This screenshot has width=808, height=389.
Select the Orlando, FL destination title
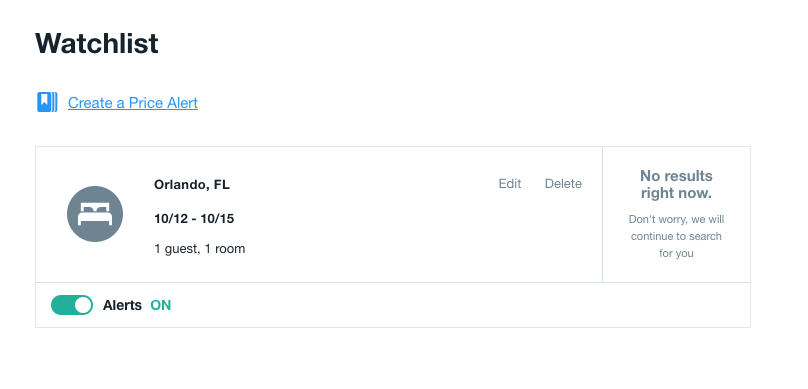(x=192, y=185)
